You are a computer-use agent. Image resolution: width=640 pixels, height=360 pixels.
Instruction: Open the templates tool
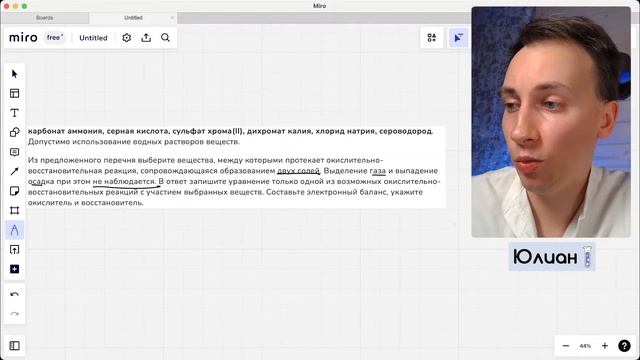tap(14, 93)
